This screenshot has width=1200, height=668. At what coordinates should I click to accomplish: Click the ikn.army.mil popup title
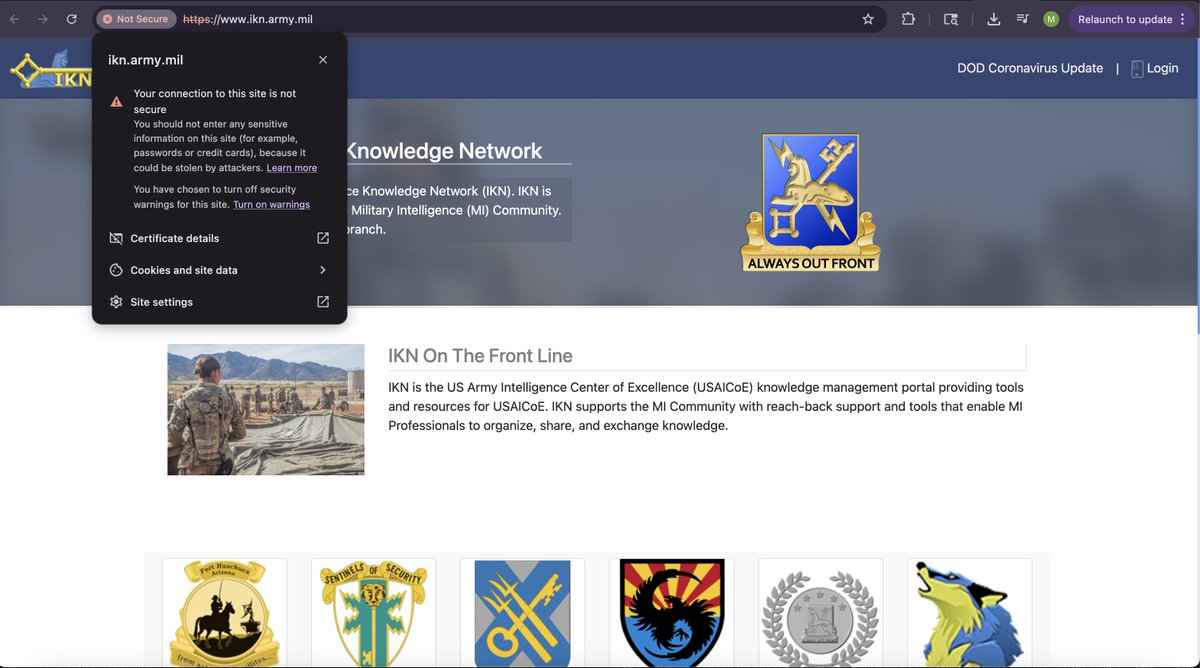coord(146,60)
